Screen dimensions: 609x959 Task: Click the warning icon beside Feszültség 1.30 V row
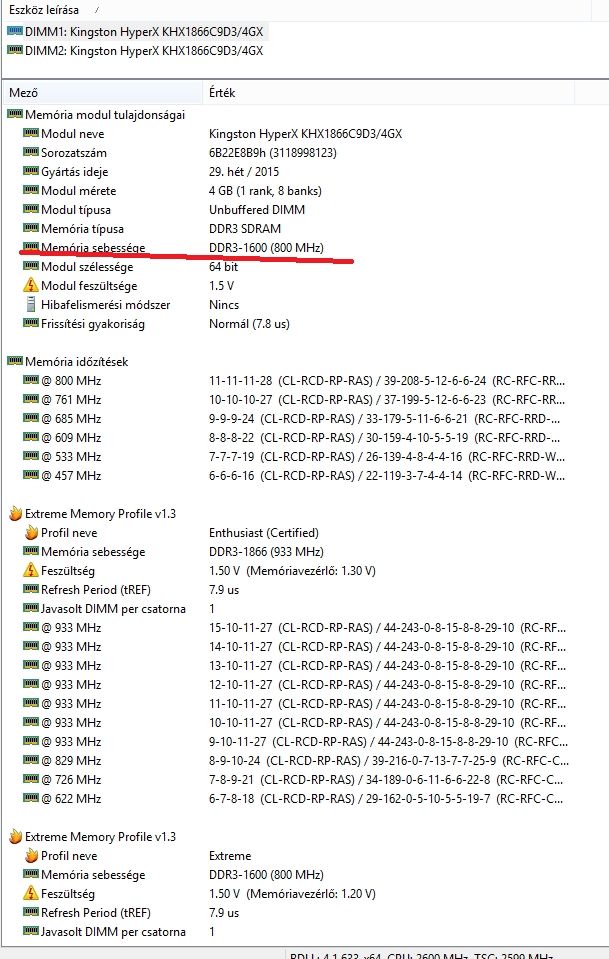tap(31, 570)
